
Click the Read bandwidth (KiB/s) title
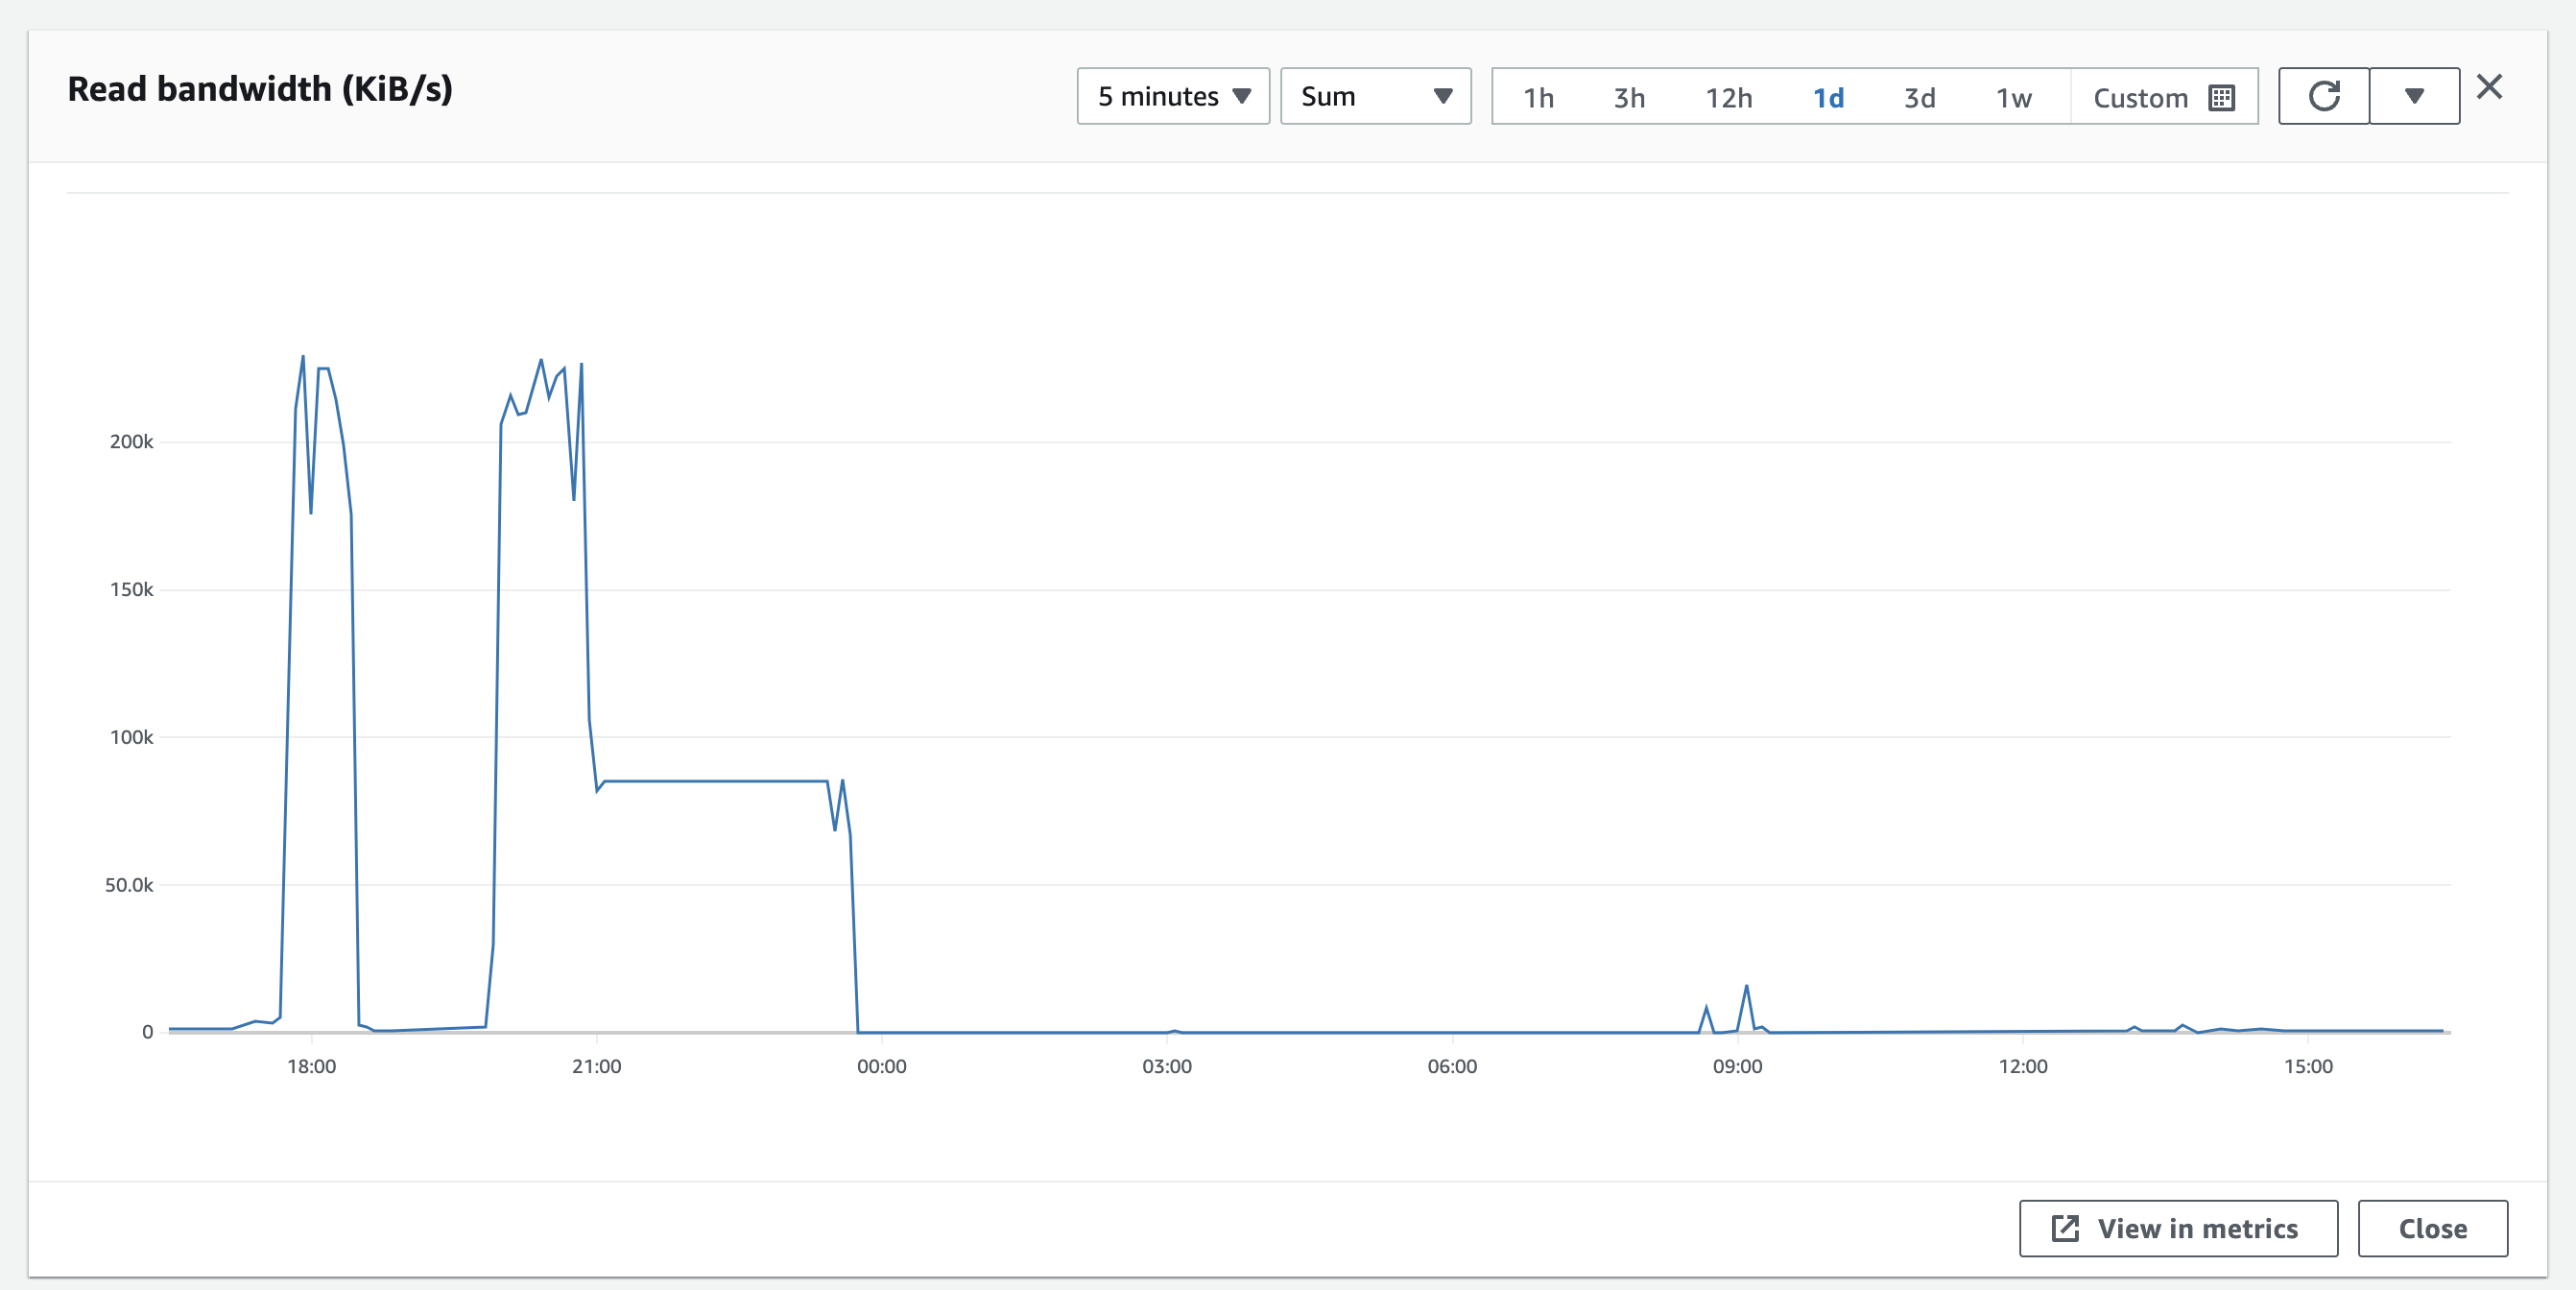pyautogui.click(x=260, y=89)
